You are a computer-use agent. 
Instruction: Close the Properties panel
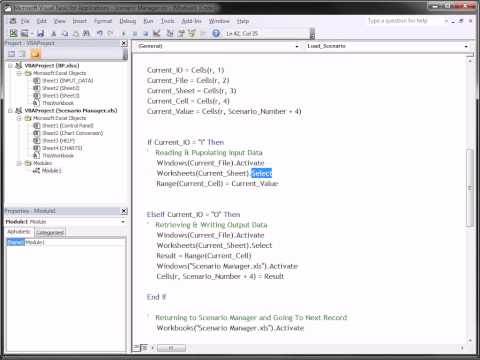[x=124, y=211]
